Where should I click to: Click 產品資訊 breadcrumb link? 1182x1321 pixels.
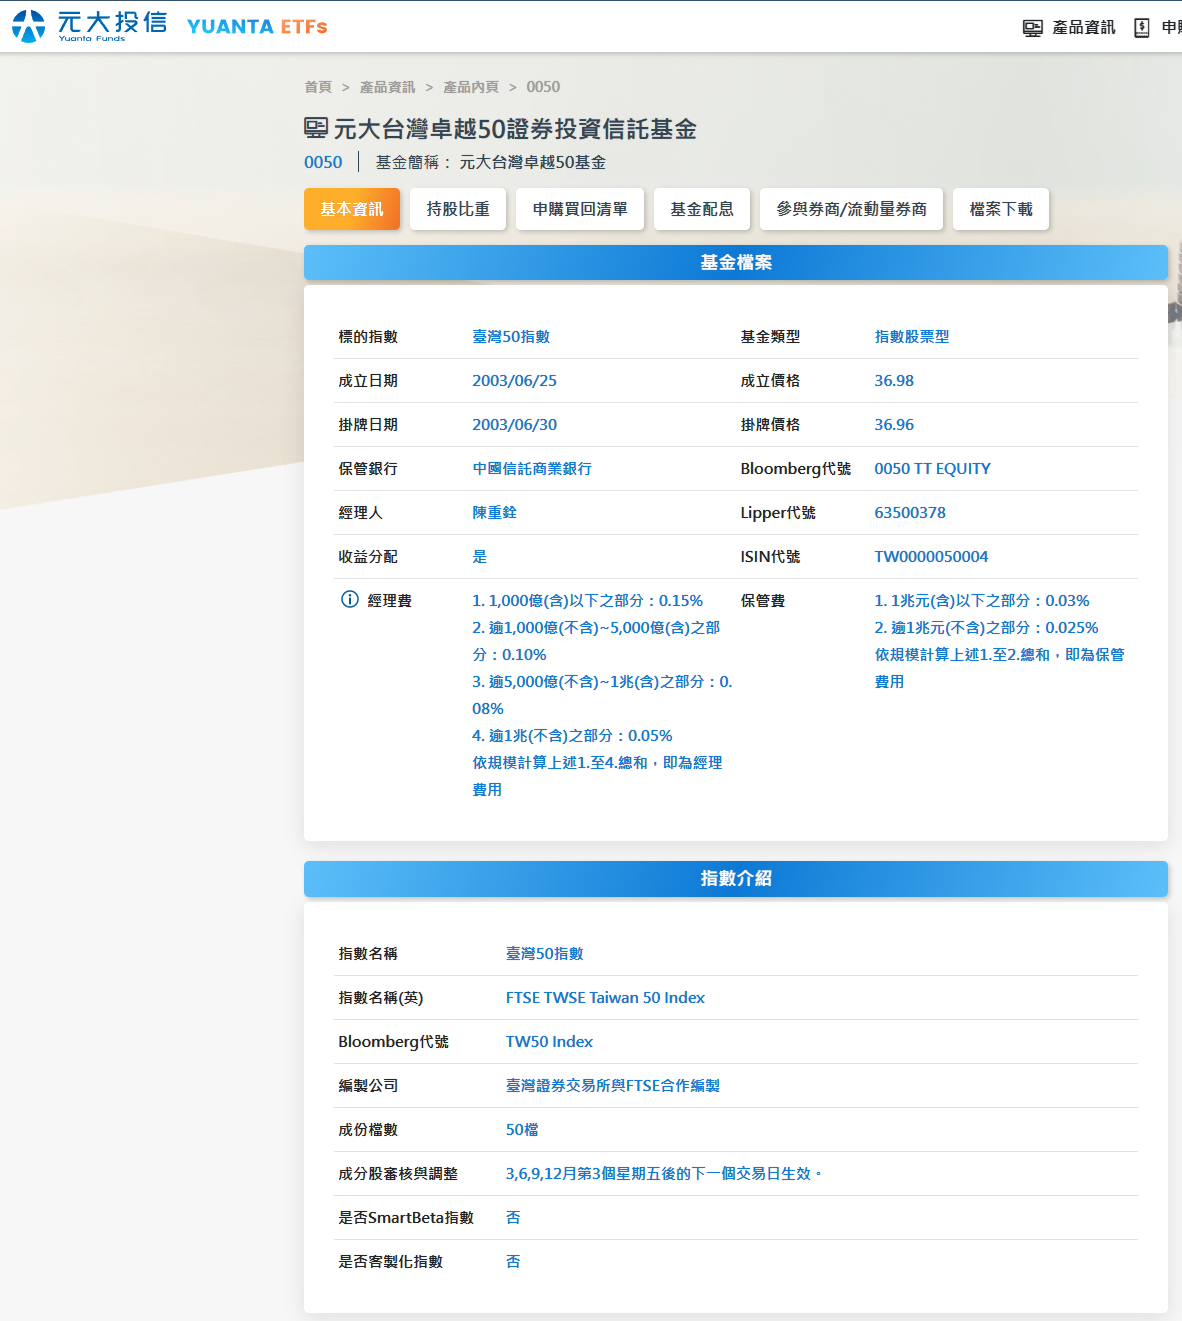387,87
